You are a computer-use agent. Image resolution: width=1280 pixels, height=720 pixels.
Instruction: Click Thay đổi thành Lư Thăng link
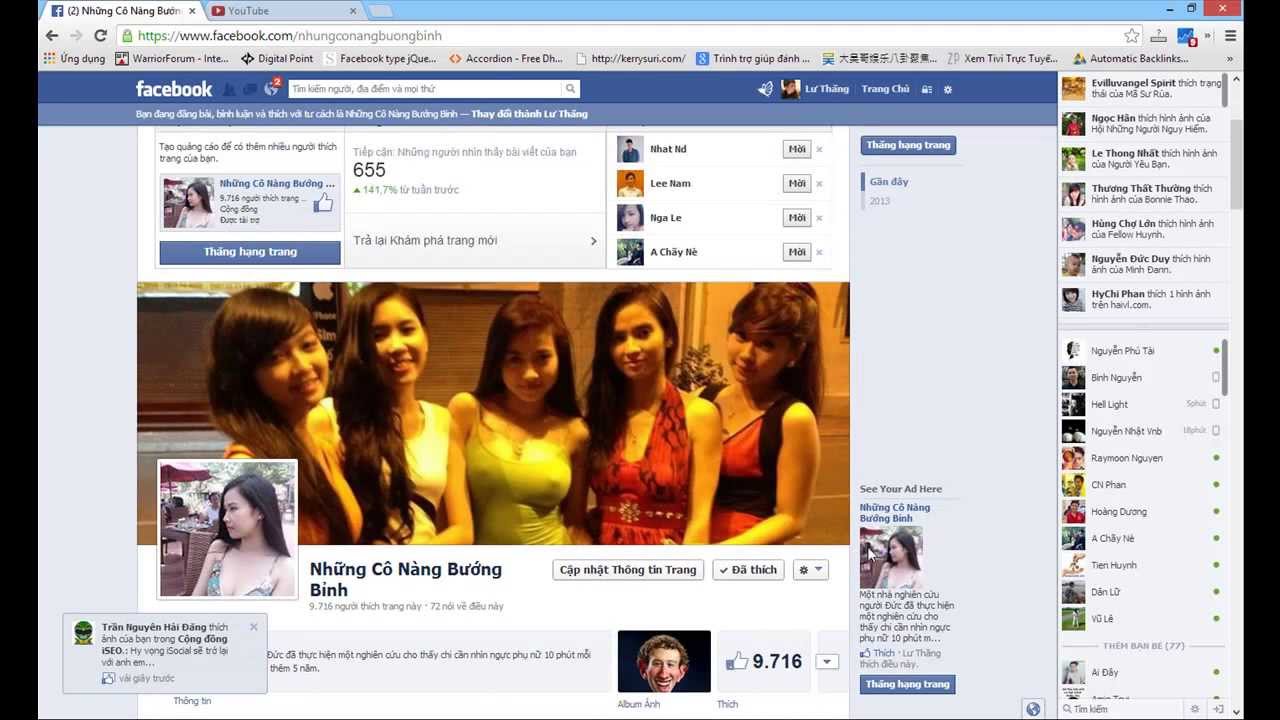coord(529,114)
